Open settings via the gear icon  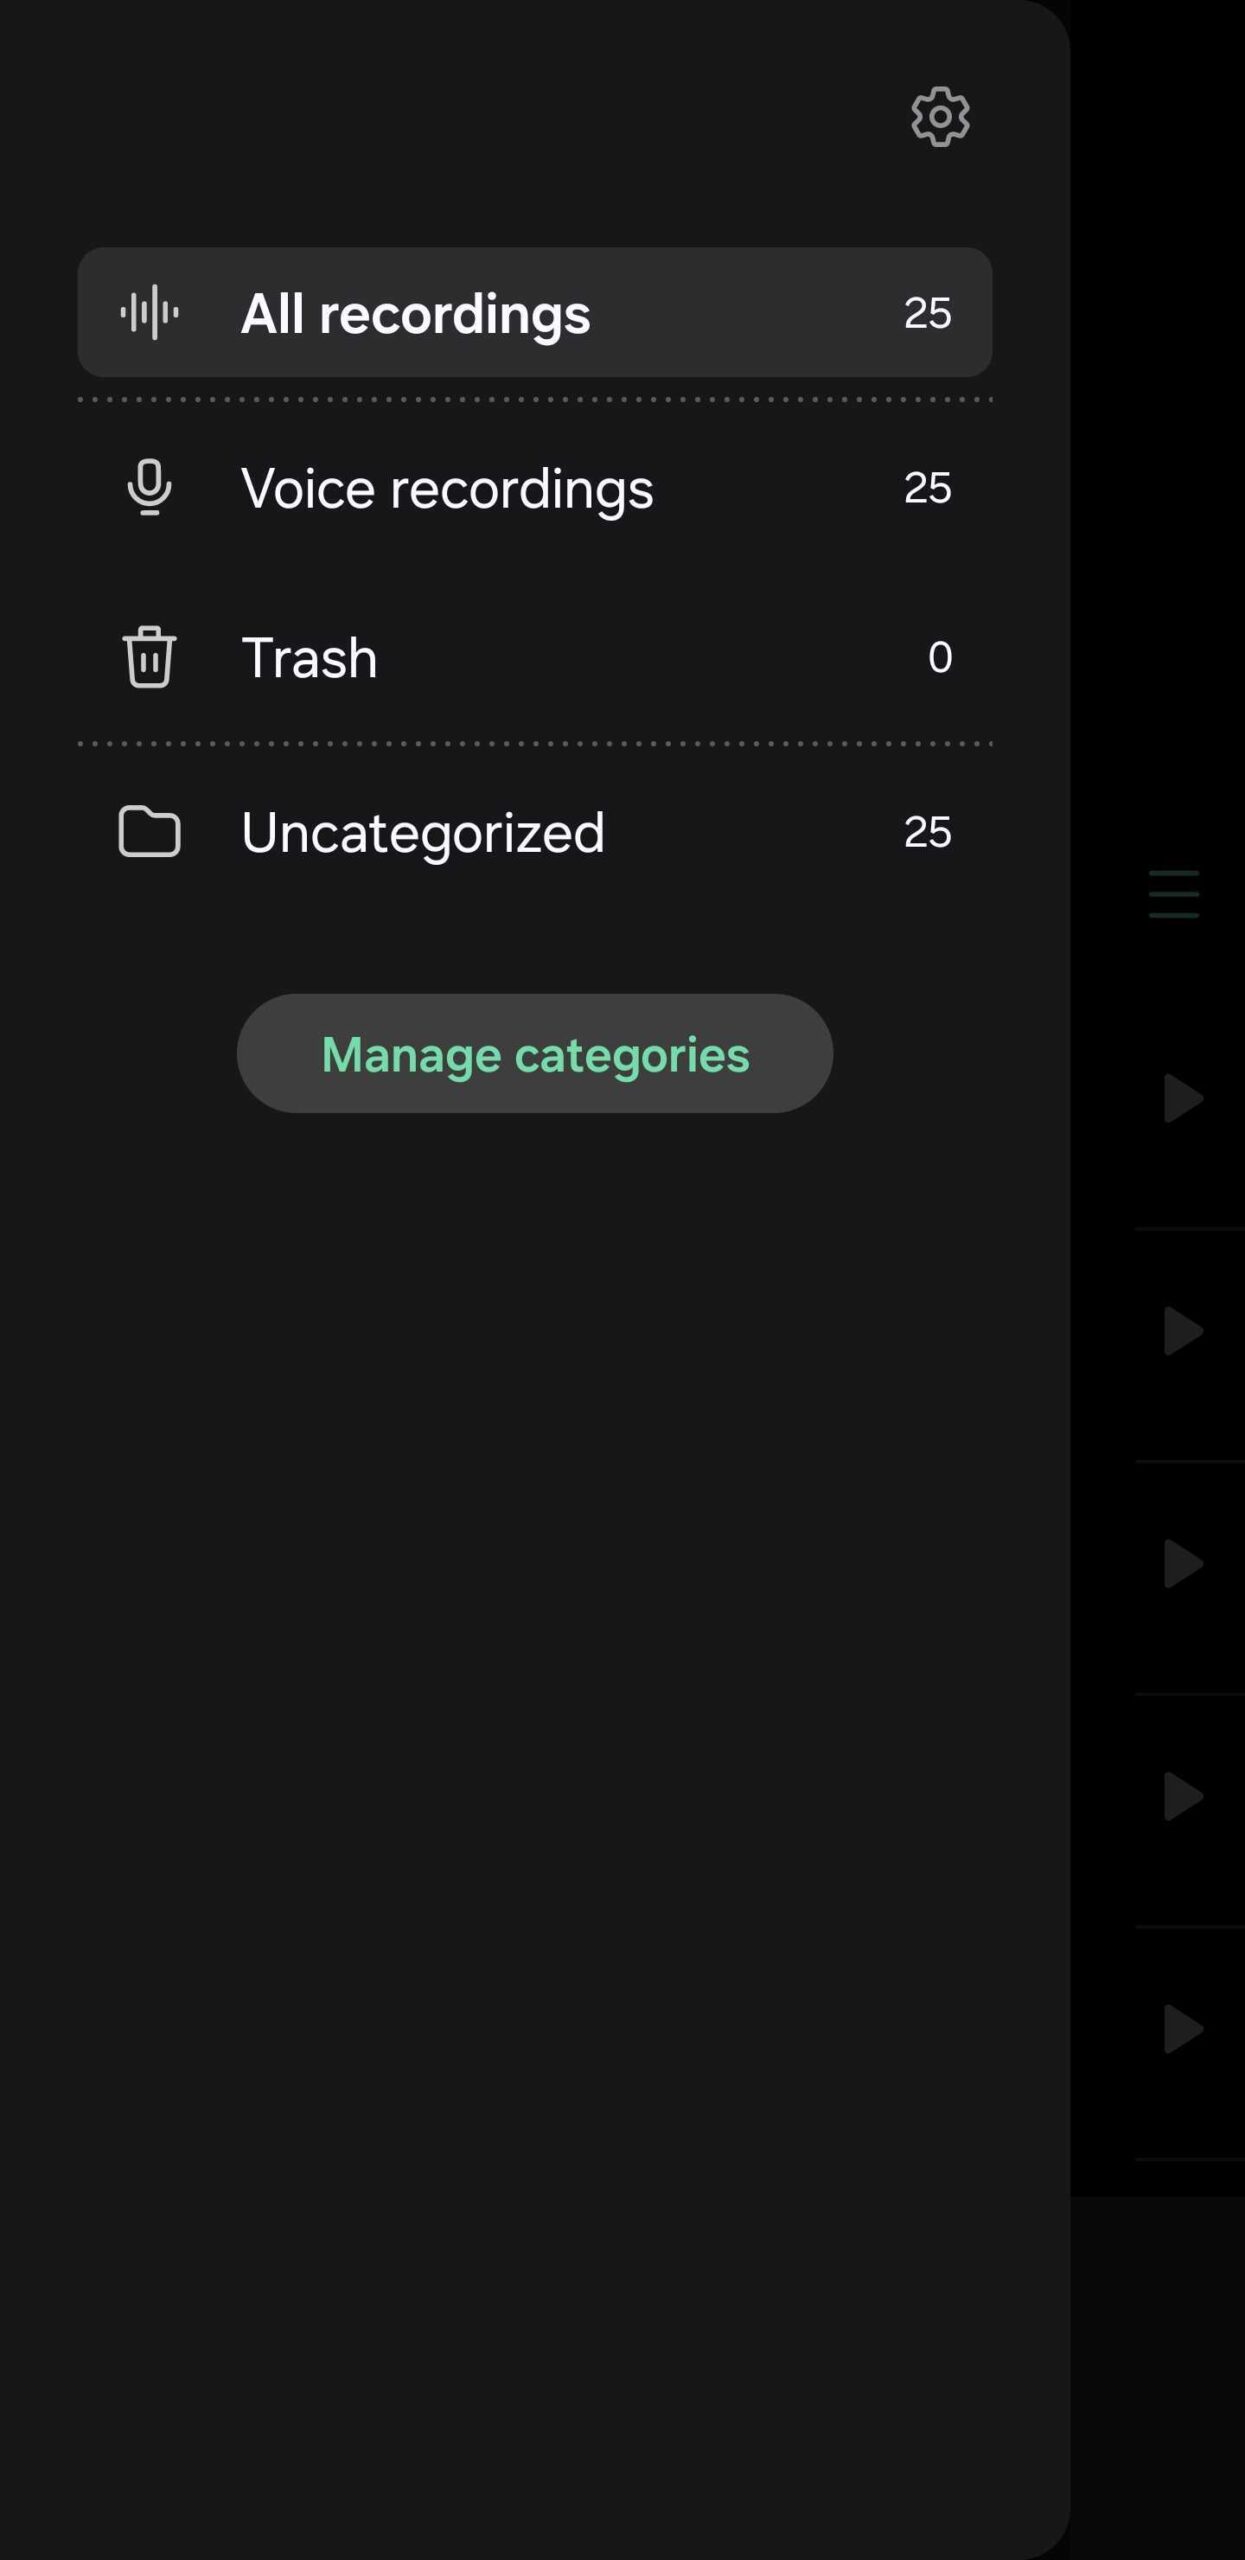940,117
